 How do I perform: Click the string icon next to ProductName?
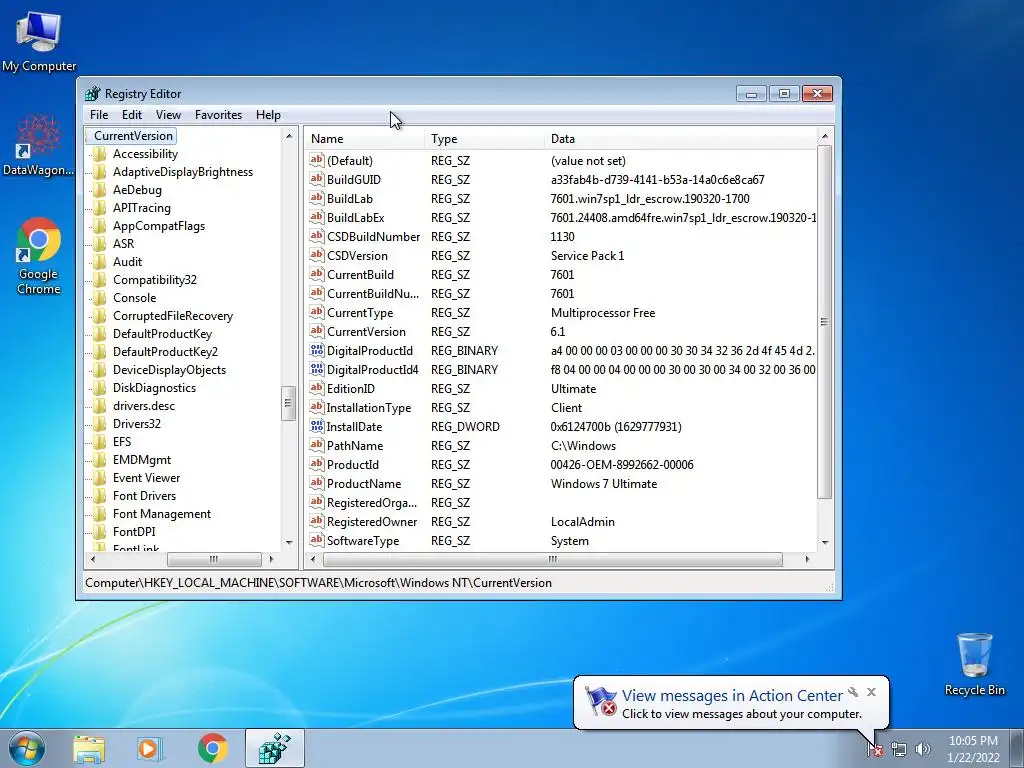317,483
